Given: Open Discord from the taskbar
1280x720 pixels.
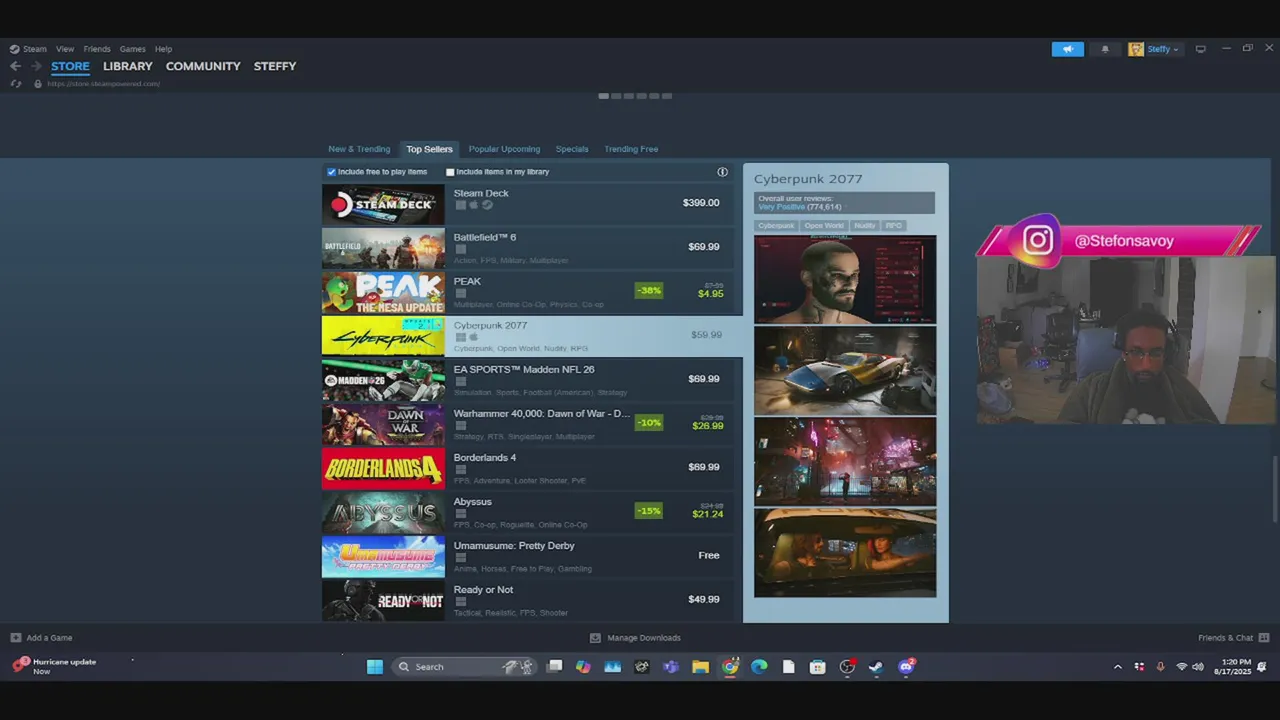Looking at the screenshot, I should pos(906,667).
